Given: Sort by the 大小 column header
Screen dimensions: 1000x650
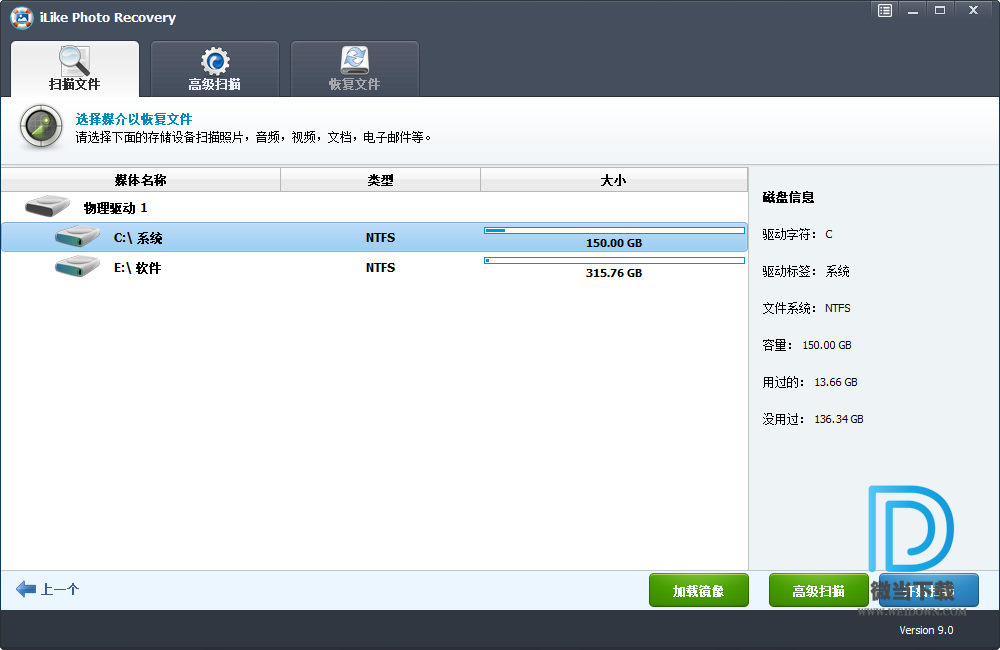Looking at the screenshot, I should click(614, 180).
